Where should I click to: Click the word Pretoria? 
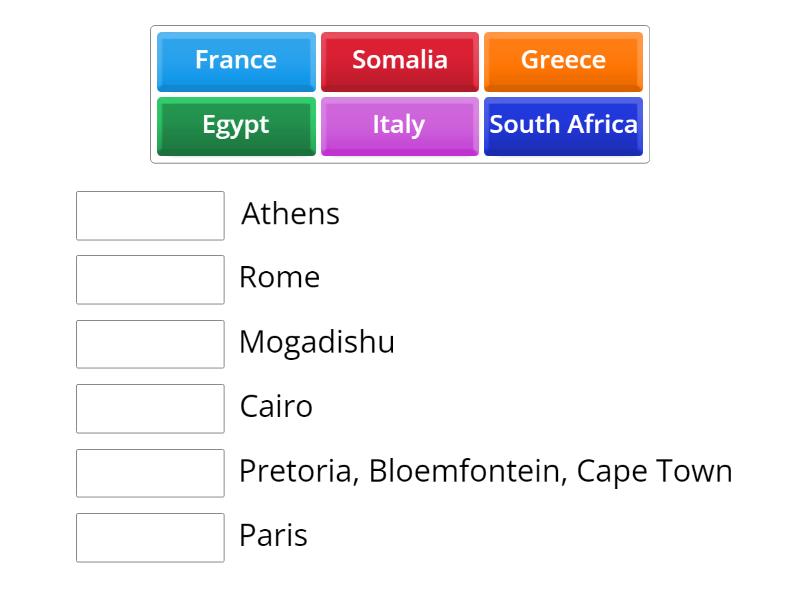[x=296, y=471]
